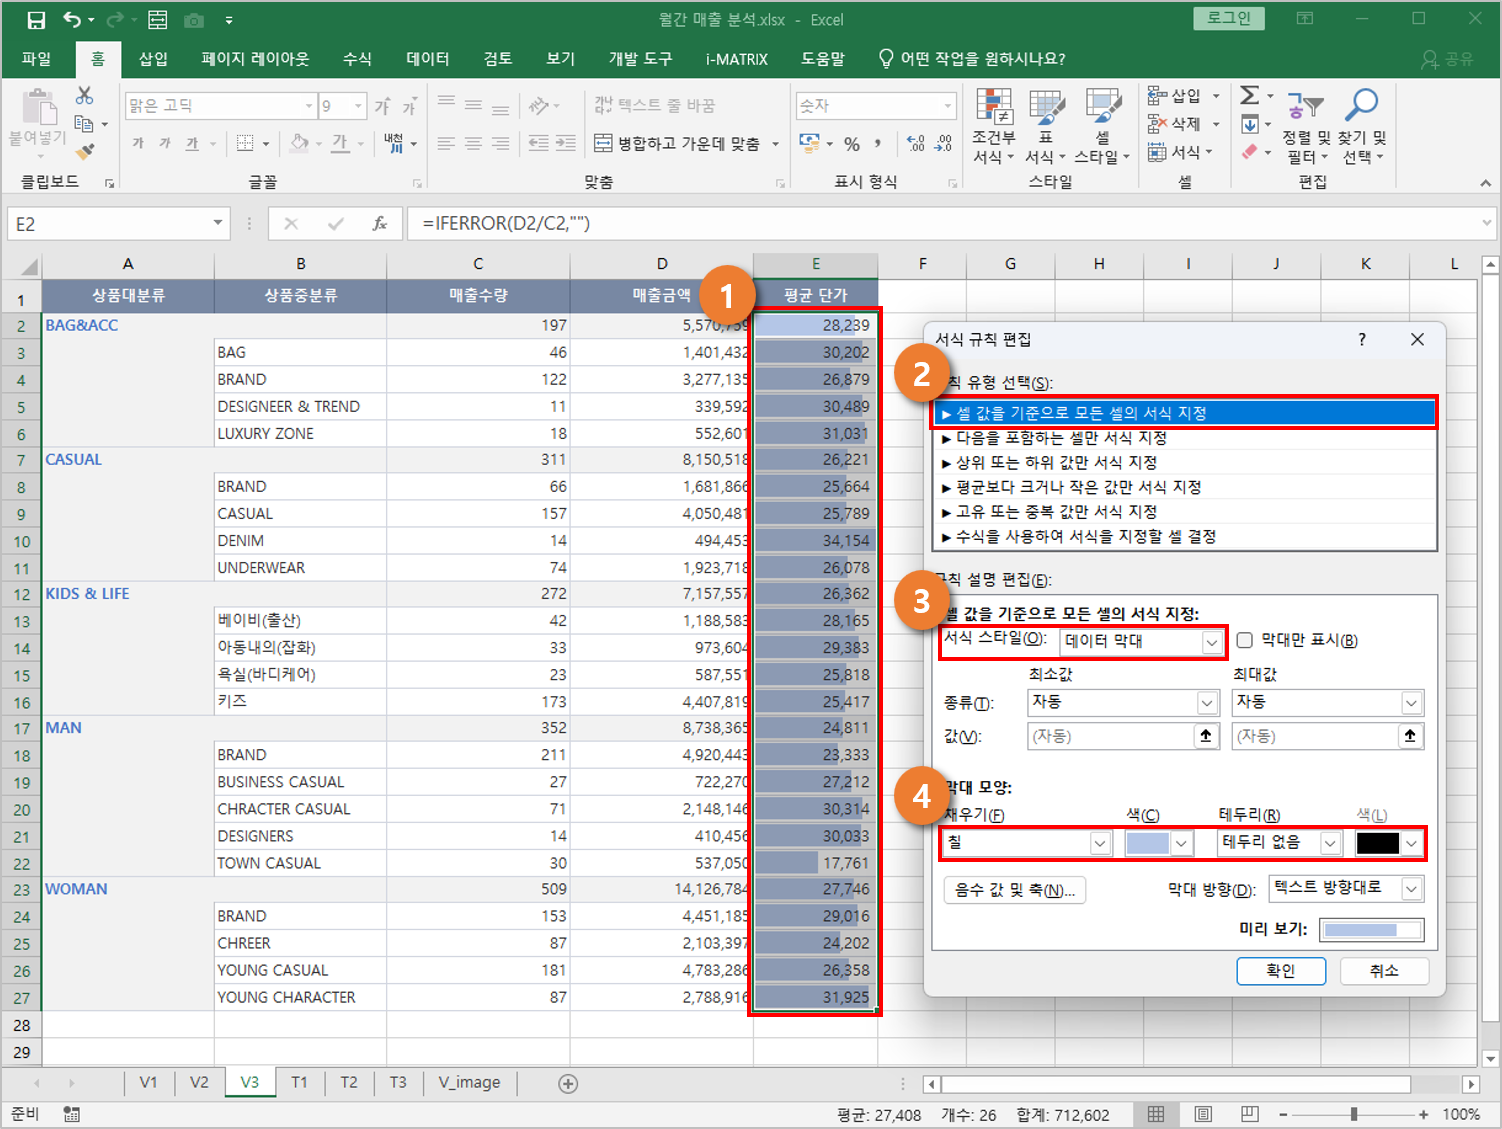This screenshot has height=1129, width=1502.
Task: Click the AutoSum sigma icon
Action: point(1249,96)
